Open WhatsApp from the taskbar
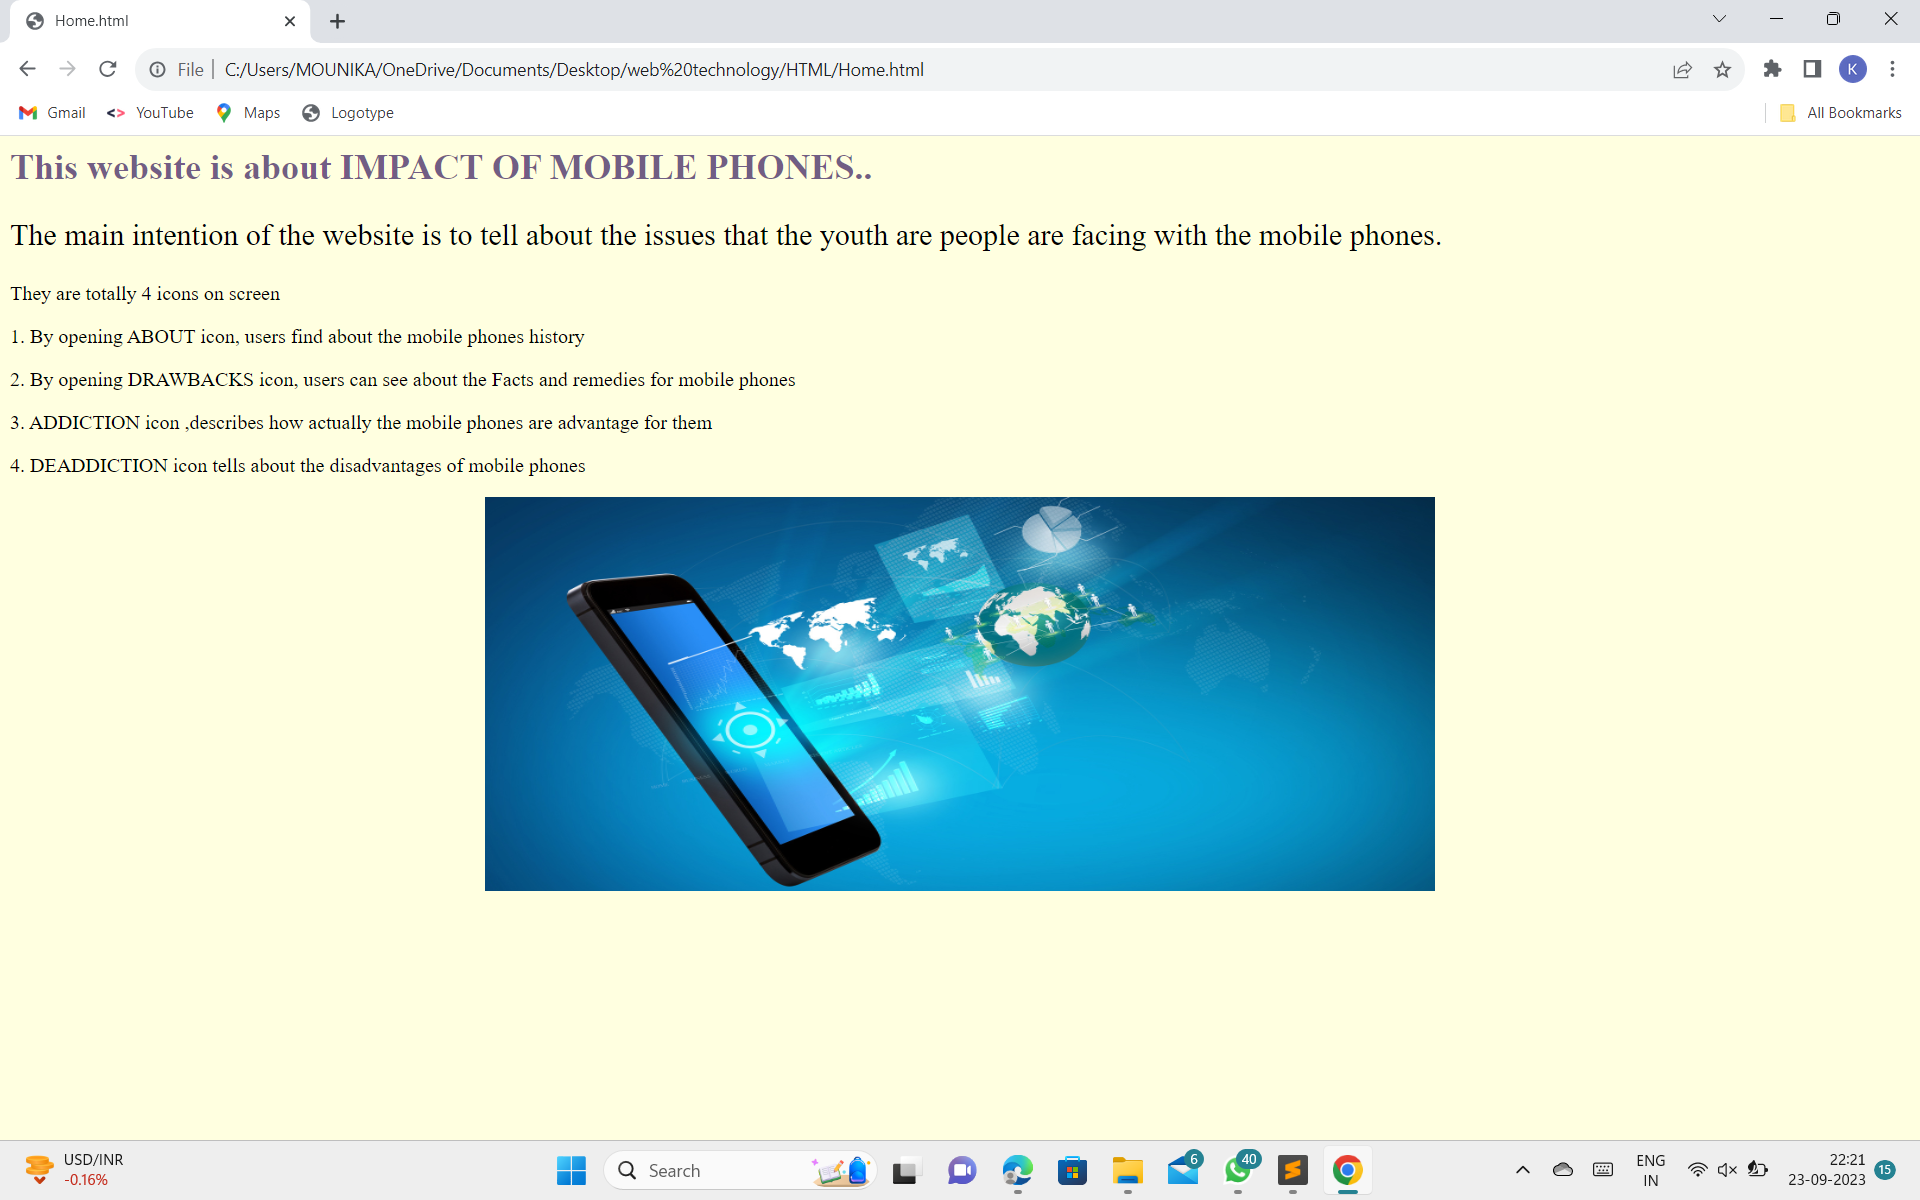This screenshot has height=1200, width=1920. tap(1237, 1170)
